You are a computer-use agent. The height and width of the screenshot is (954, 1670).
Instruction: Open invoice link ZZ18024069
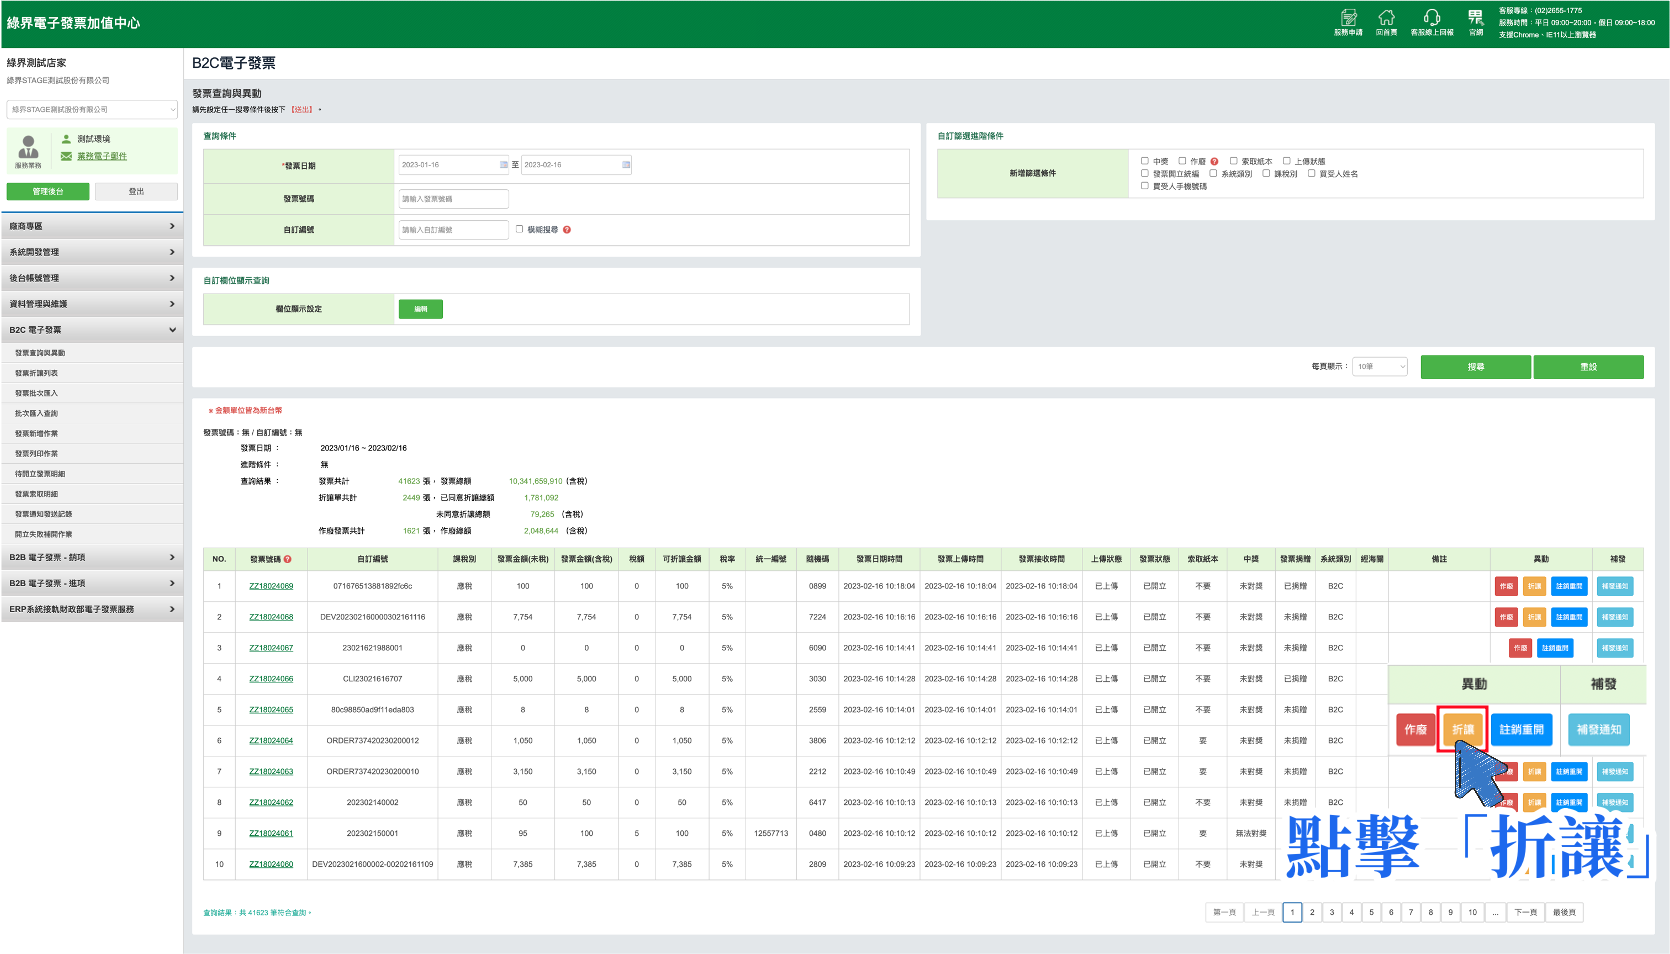[x=271, y=586]
